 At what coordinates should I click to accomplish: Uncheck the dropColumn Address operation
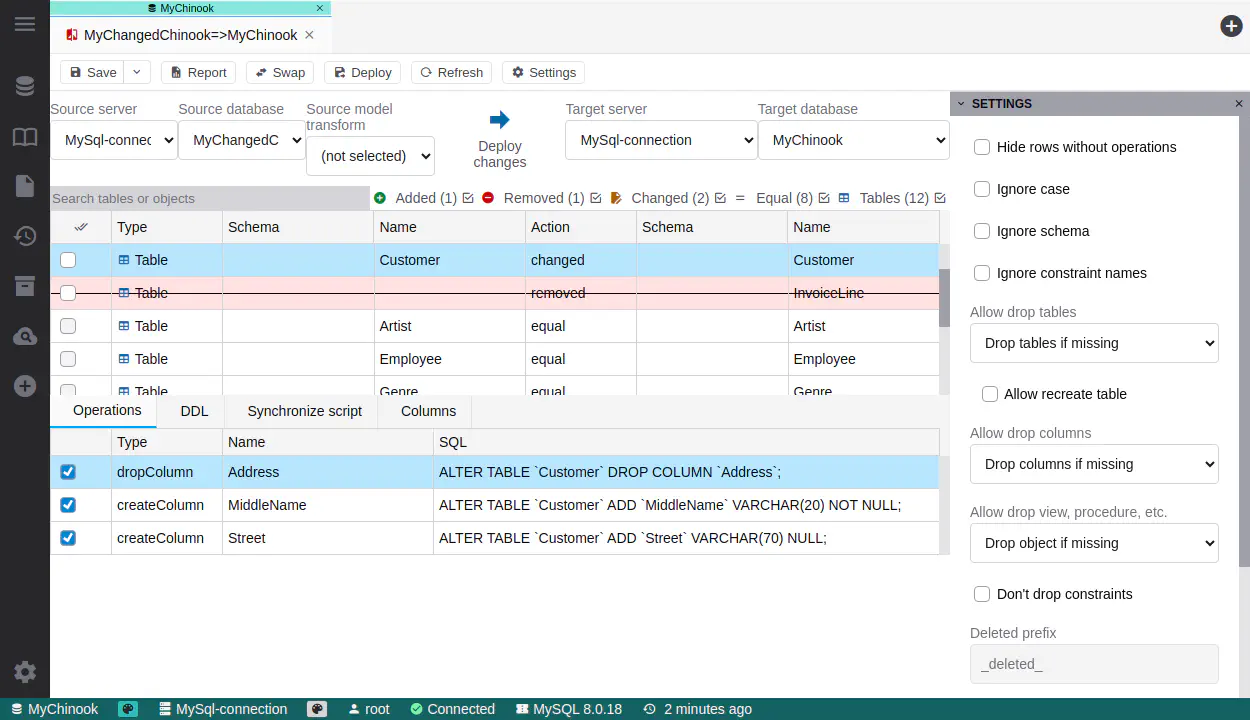[68, 472]
